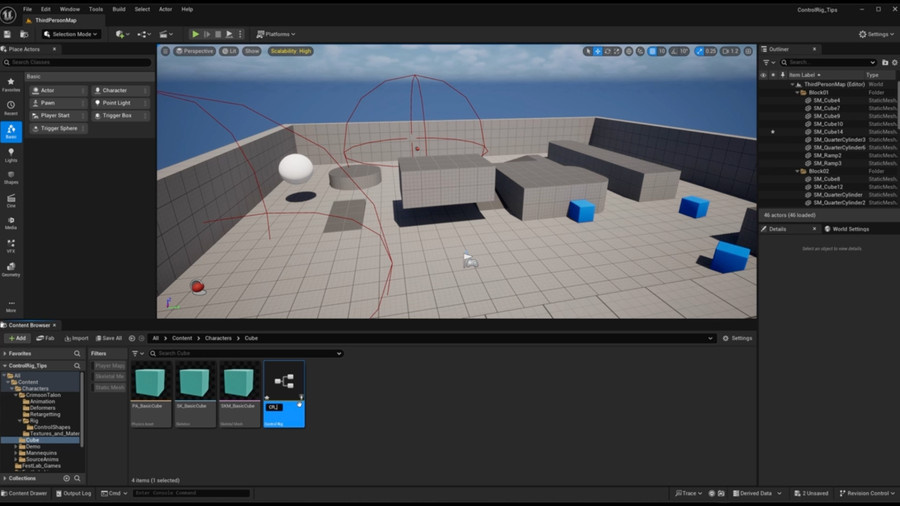The image size is (900, 506).
Task: Collapse the Block01 folder in Outliner
Action: [x=797, y=92]
